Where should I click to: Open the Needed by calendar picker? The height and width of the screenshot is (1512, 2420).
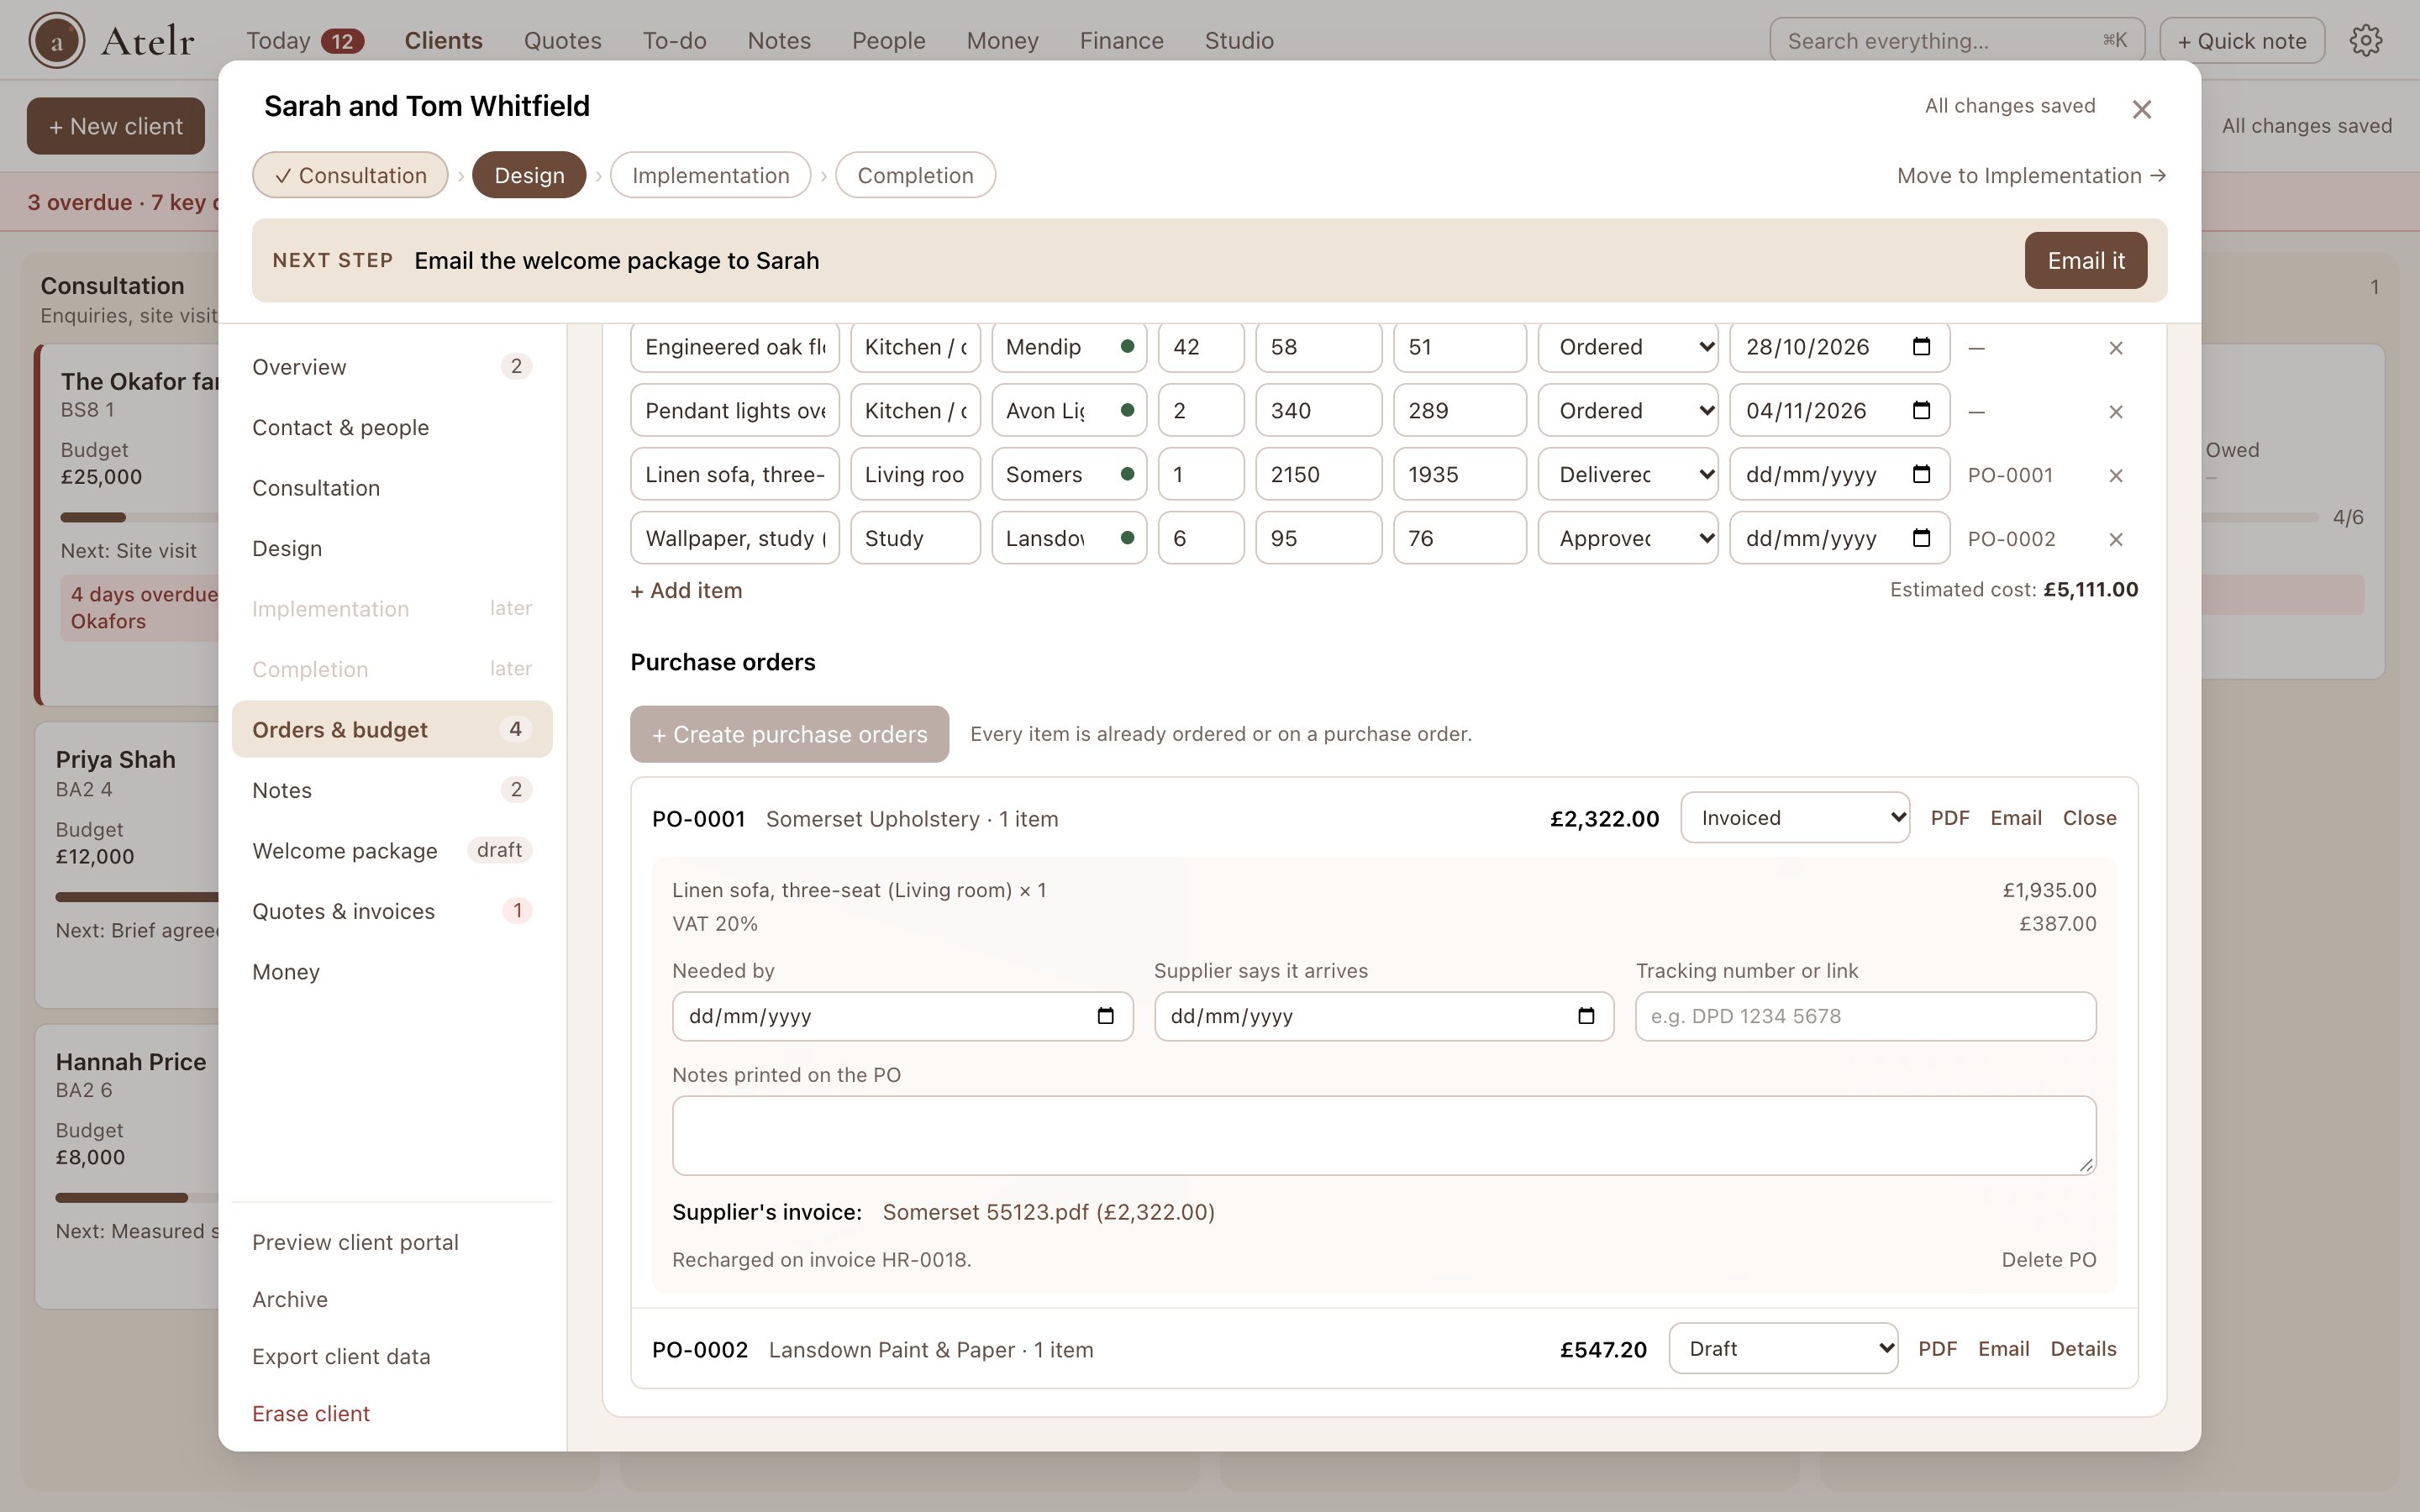(x=1105, y=1017)
